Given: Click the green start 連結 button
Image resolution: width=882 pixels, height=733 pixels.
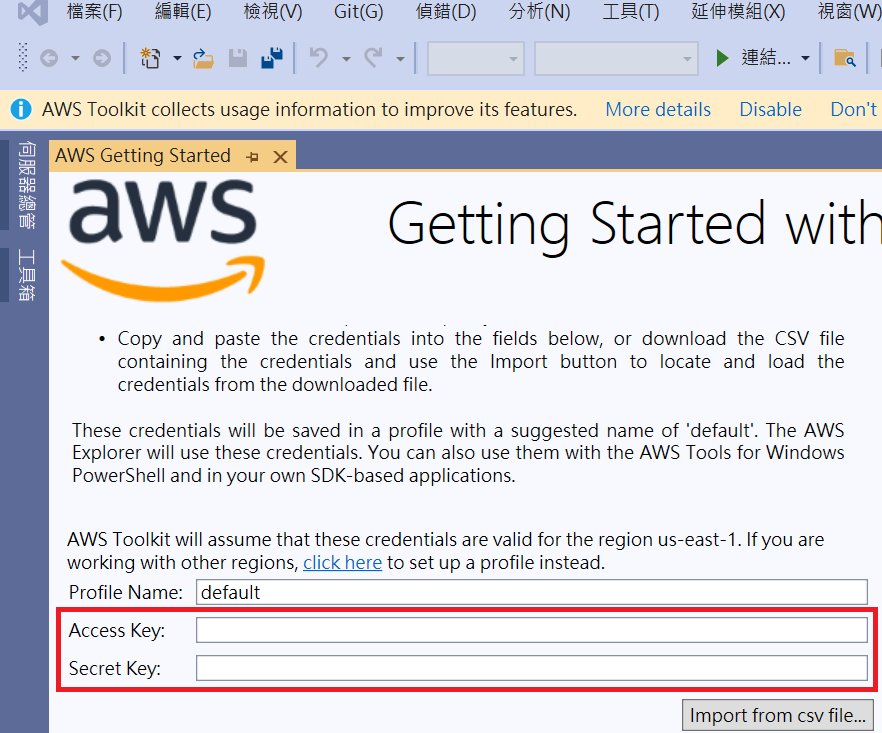Looking at the screenshot, I should tap(753, 57).
